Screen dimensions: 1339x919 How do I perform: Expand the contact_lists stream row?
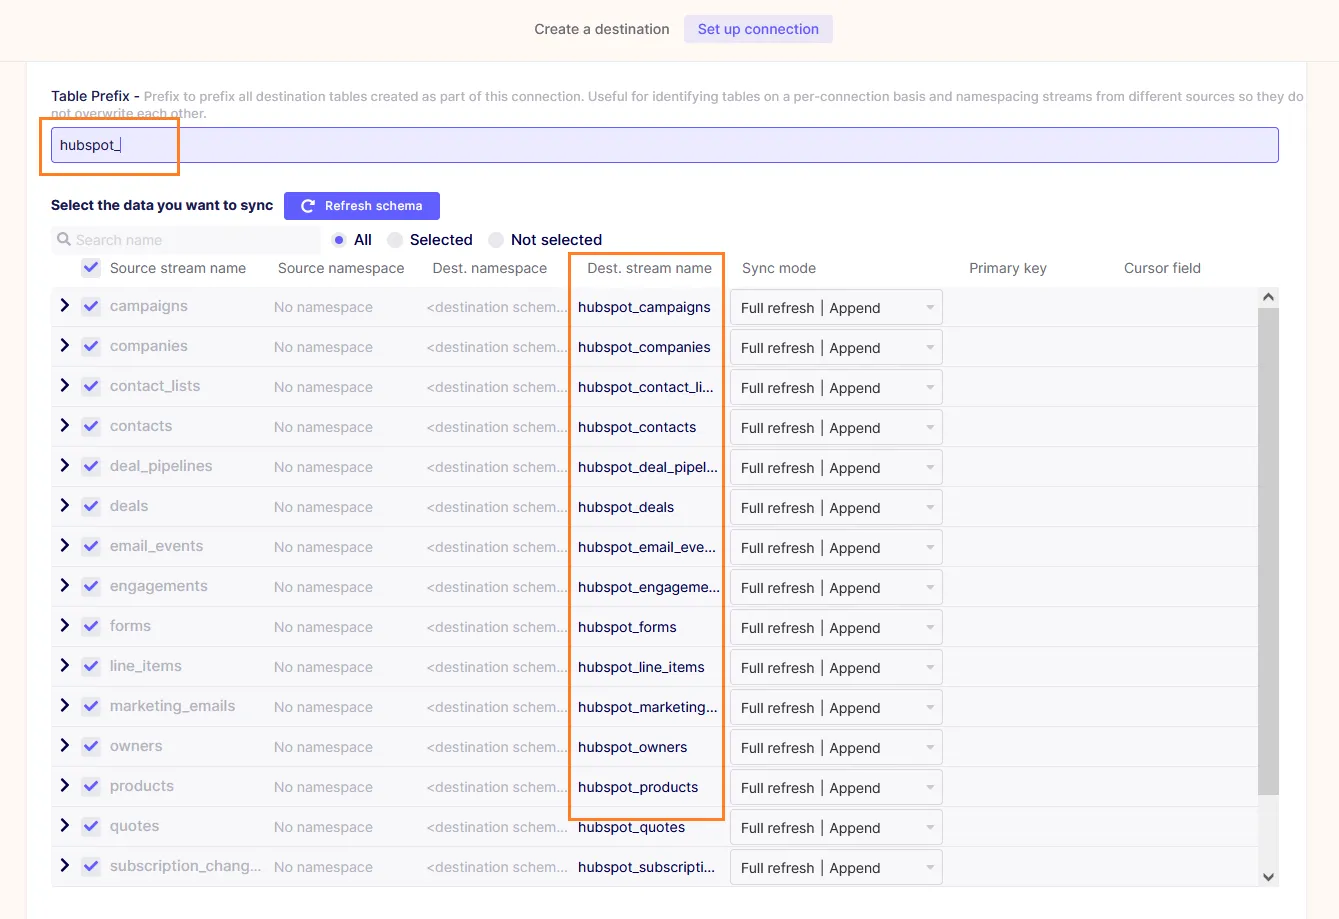[x=65, y=385]
